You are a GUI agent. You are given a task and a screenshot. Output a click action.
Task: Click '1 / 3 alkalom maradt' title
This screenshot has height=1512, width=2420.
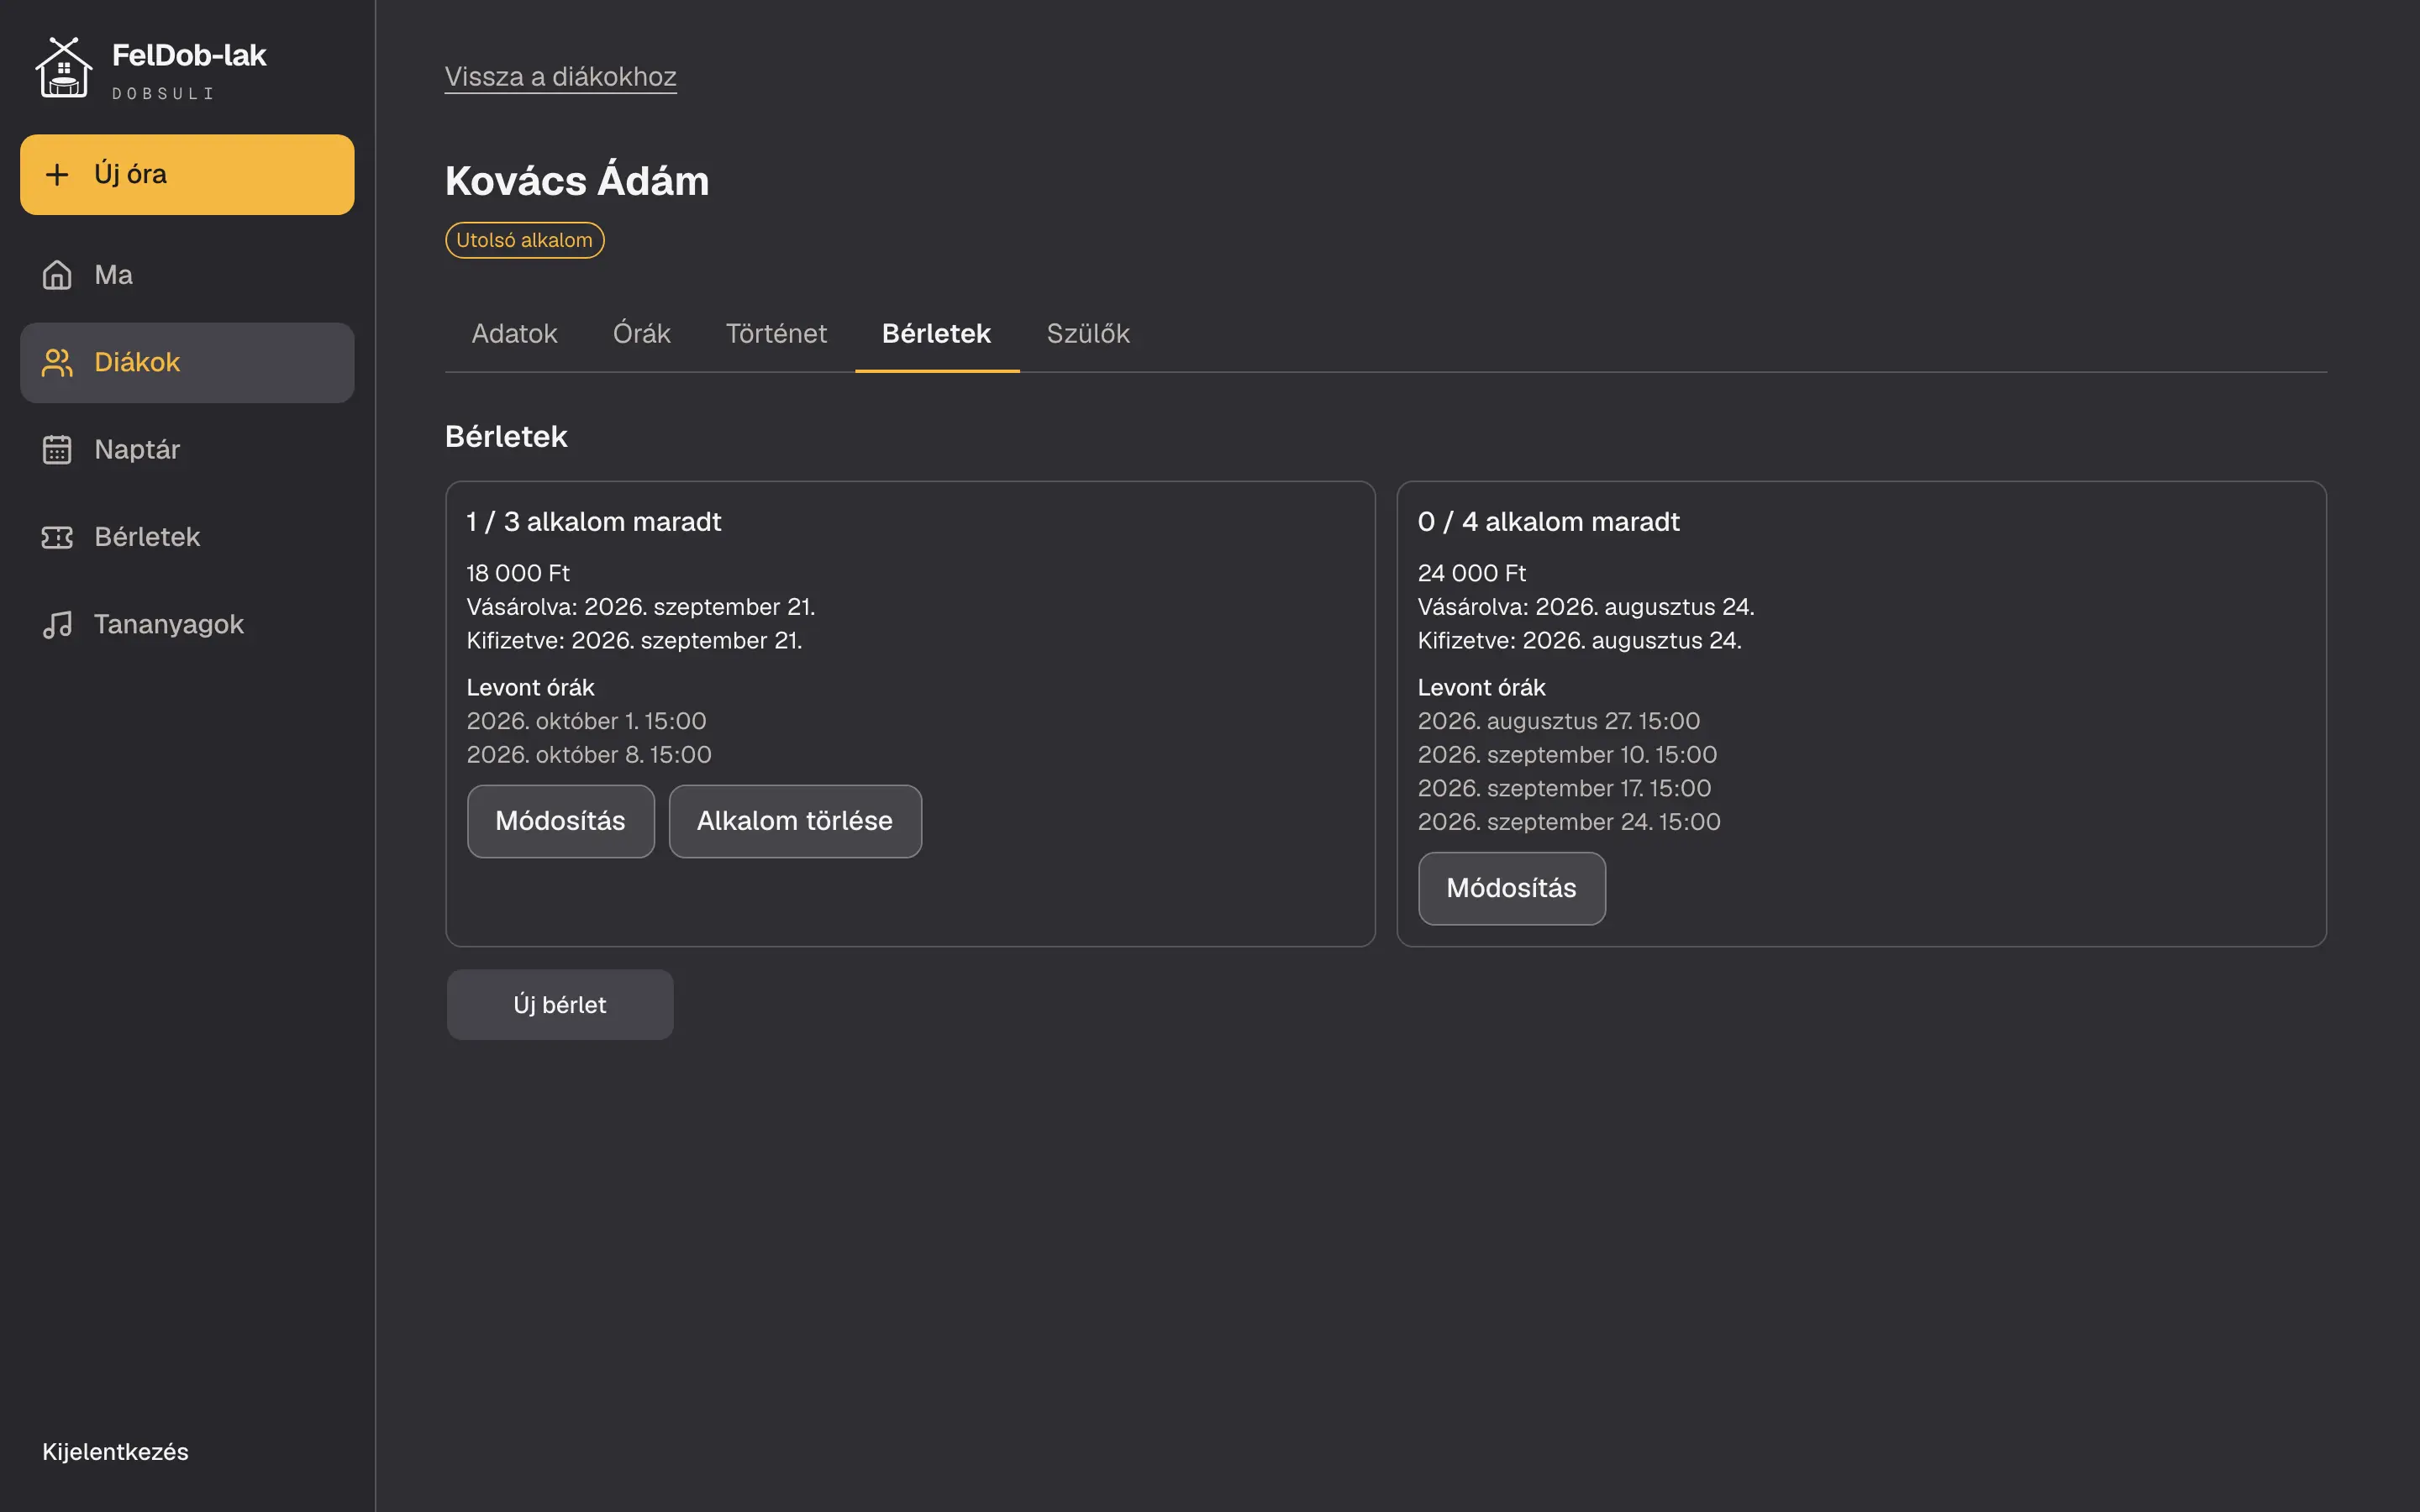pyautogui.click(x=593, y=522)
